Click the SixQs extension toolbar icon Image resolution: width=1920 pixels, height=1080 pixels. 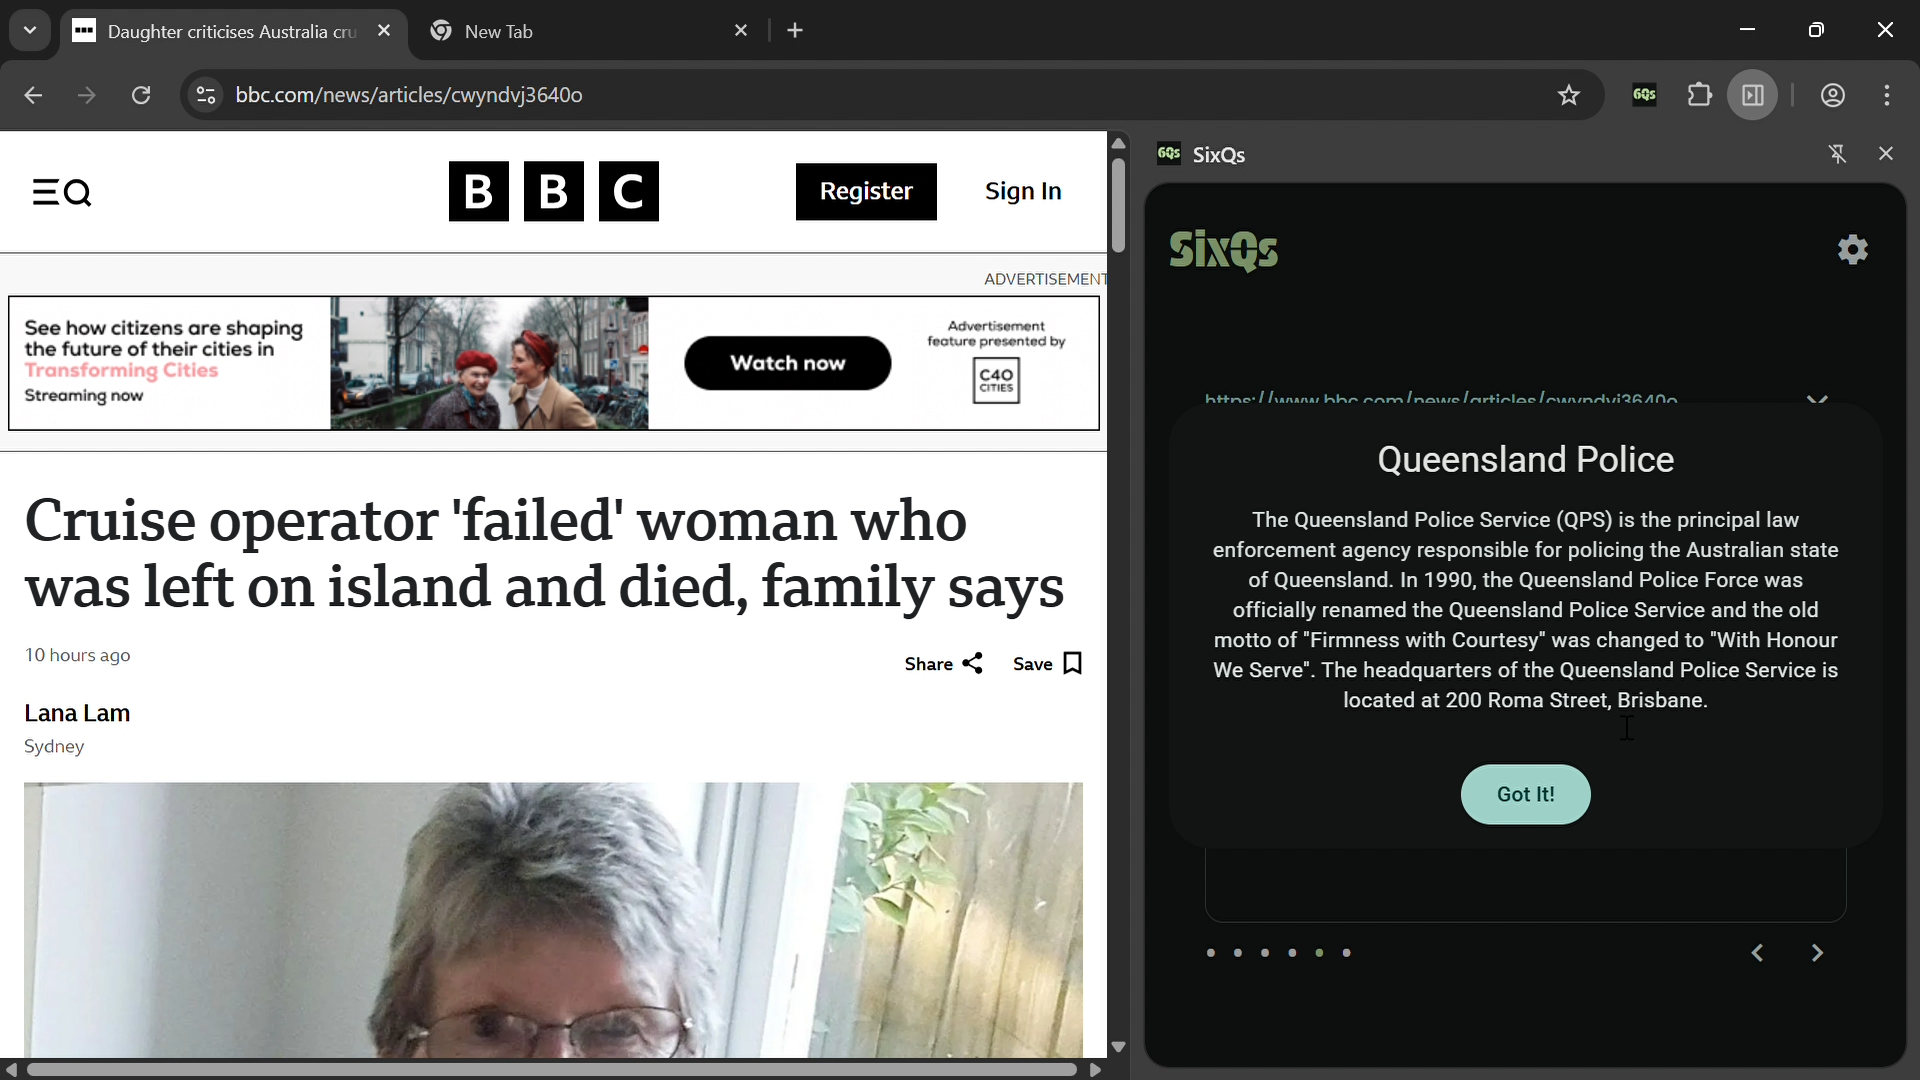[x=1645, y=95]
